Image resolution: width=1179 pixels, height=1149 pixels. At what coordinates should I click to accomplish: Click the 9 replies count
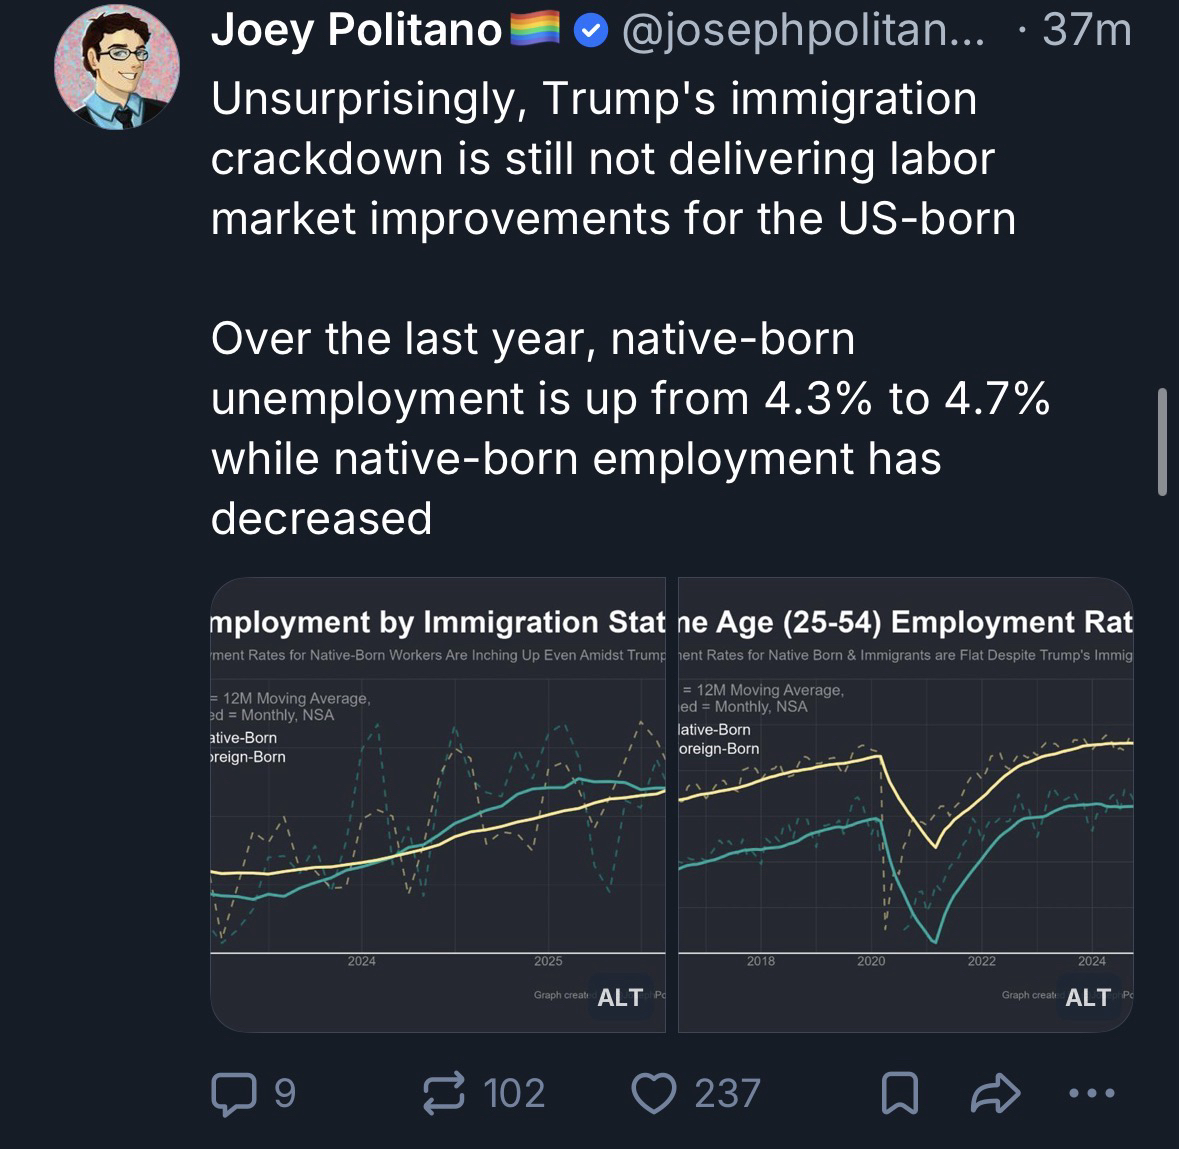point(284,1093)
